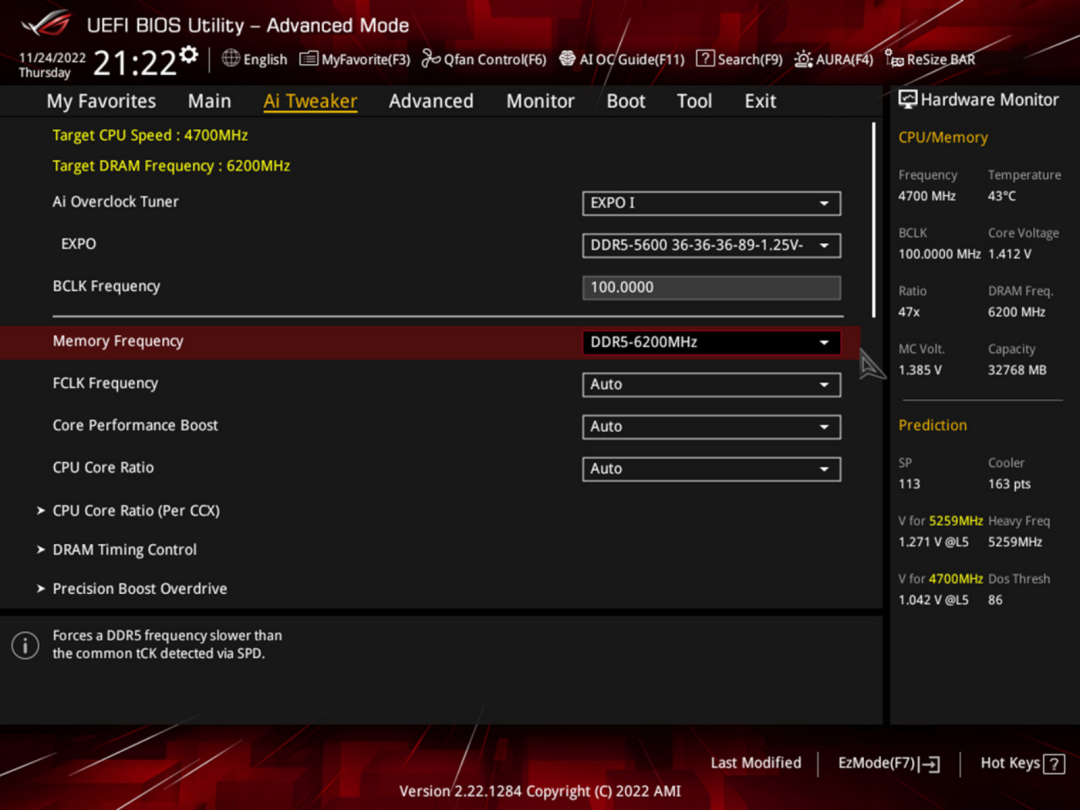Open AURA(F4) lighting icon

click(x=803, y=59)
